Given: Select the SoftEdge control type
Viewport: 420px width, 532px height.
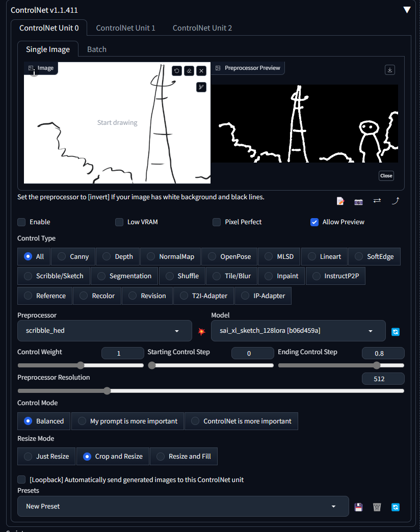Looking at the screenshot, I should tap(375, 256).
